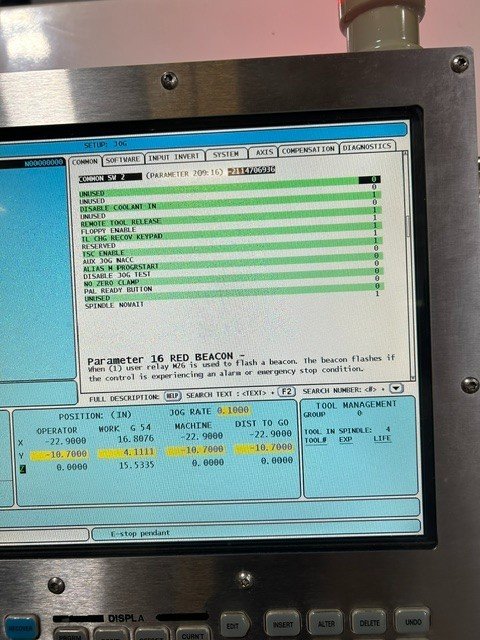Click the E-stop pendant status message
480x640 pixels.
pyautogui.click(x=140, y=533)
